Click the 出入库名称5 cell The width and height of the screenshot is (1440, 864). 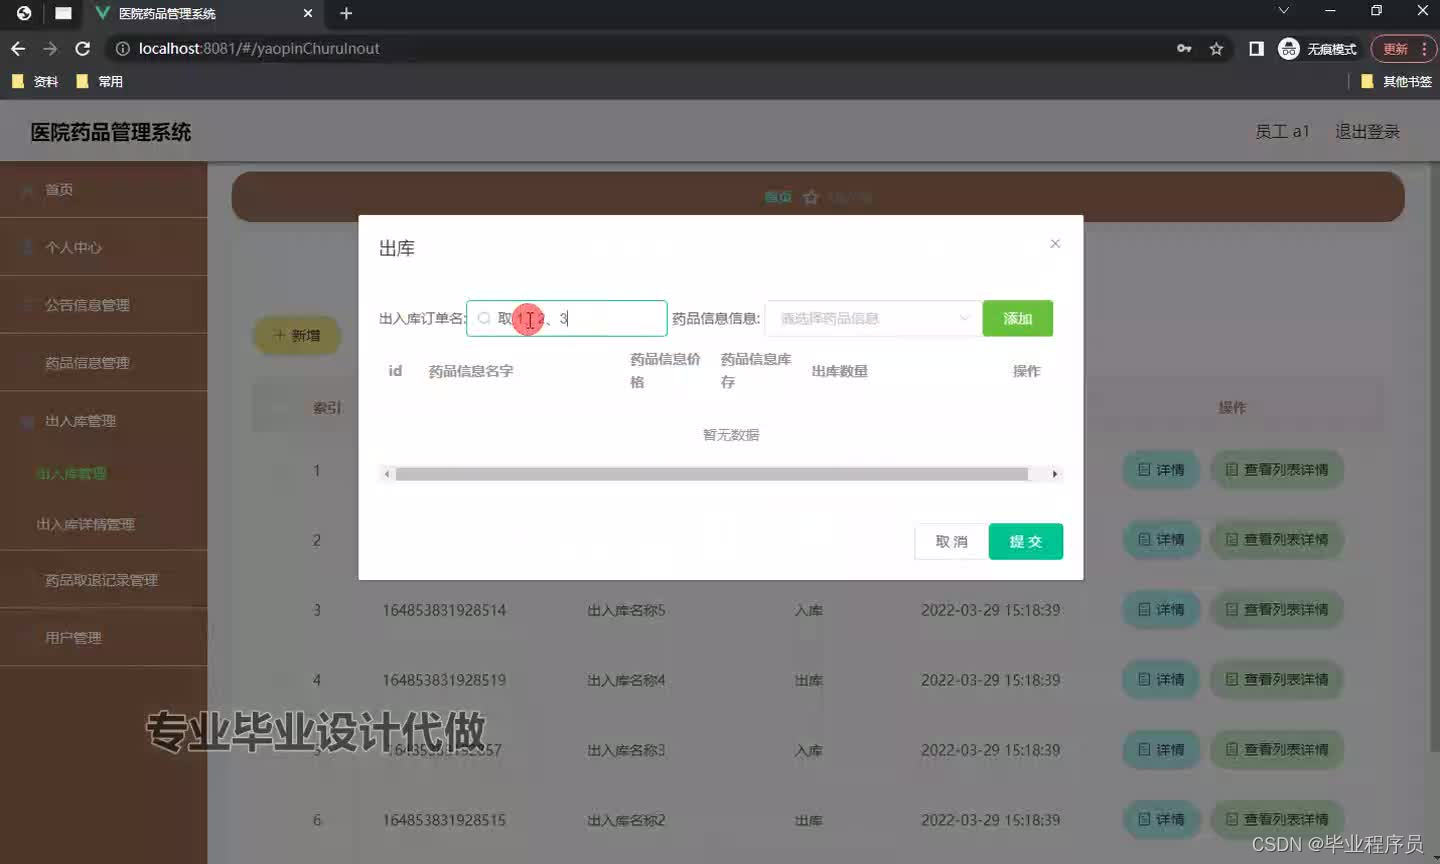pyautogui.click(x=626, y=610)
